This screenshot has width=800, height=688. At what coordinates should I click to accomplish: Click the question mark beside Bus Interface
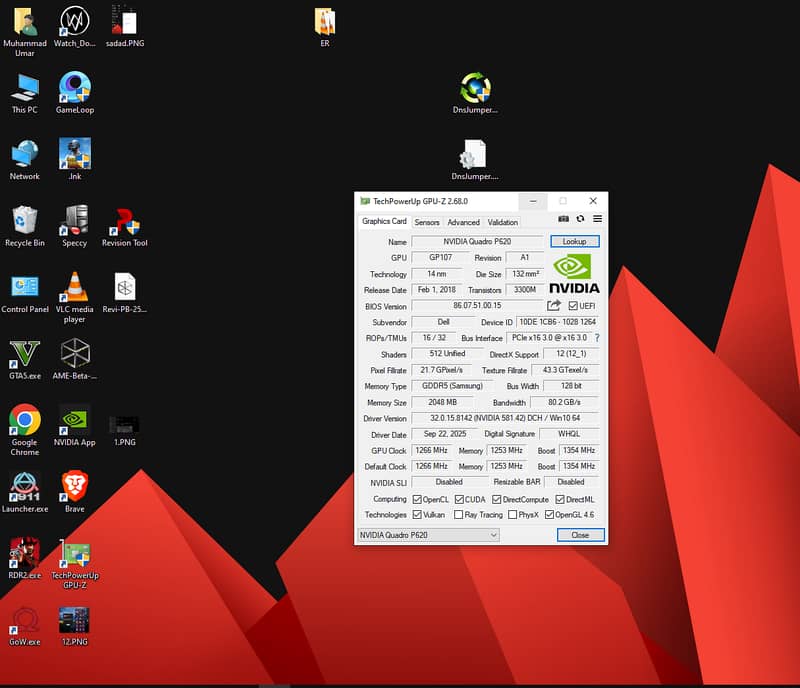(597, 338)
